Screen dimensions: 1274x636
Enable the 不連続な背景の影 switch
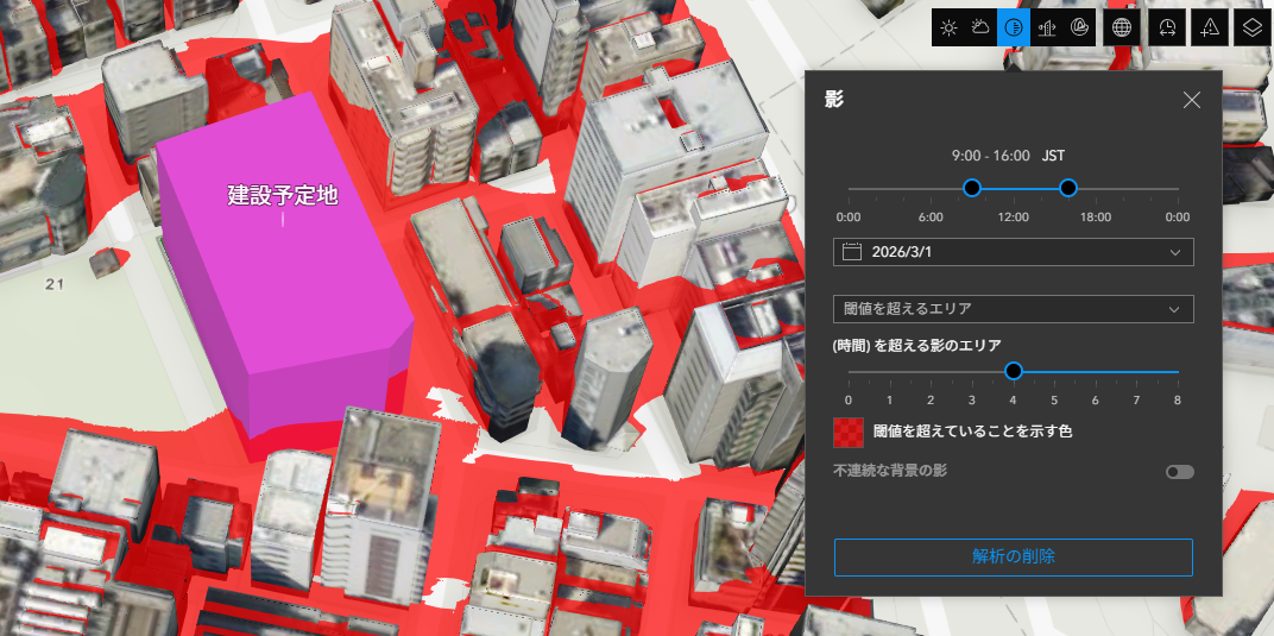click(x=1180, y=472)
